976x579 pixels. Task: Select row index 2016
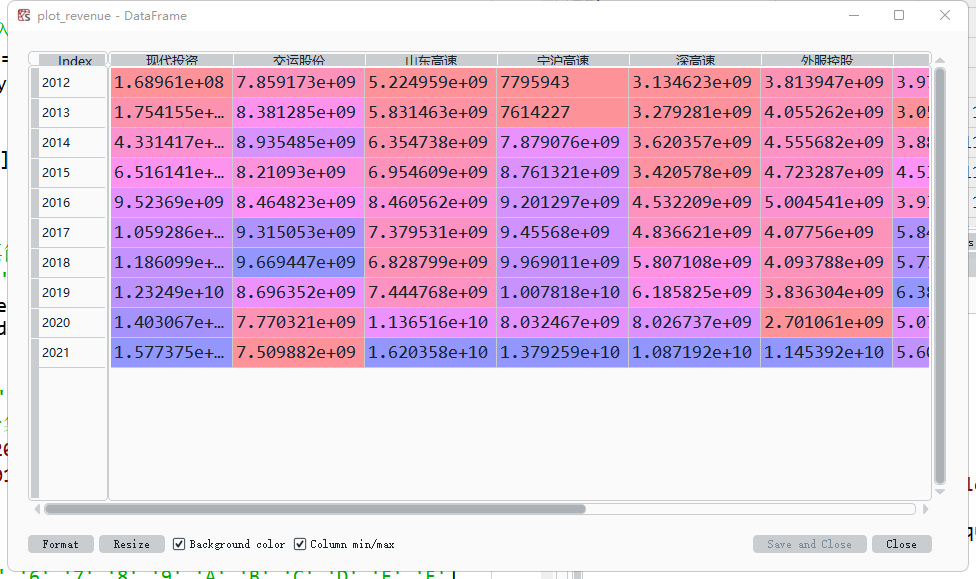pyautogui.click(x=72, y=202)
